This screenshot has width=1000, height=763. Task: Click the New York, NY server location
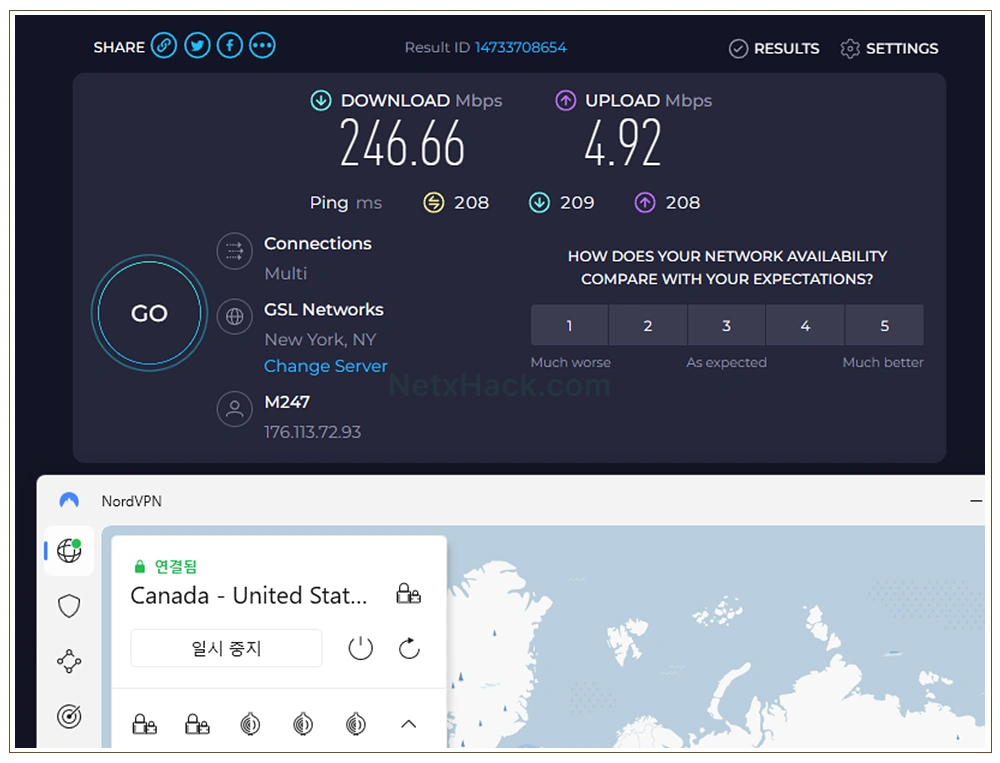tap(320, 339)
